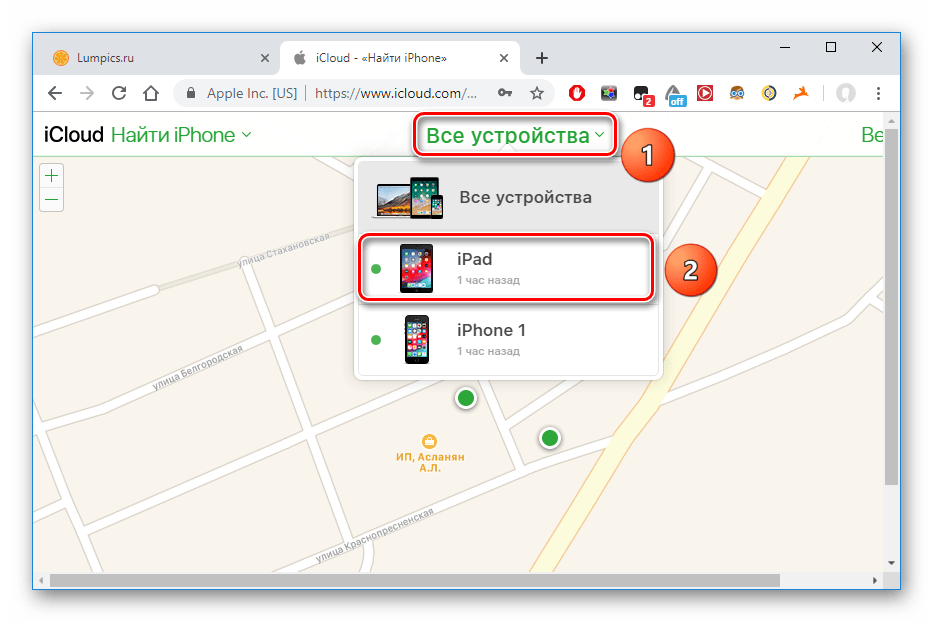Screen dimensions: 933x622
Task: Collapse the Все устройства header dropdown
Action: [x=515, y=135]
